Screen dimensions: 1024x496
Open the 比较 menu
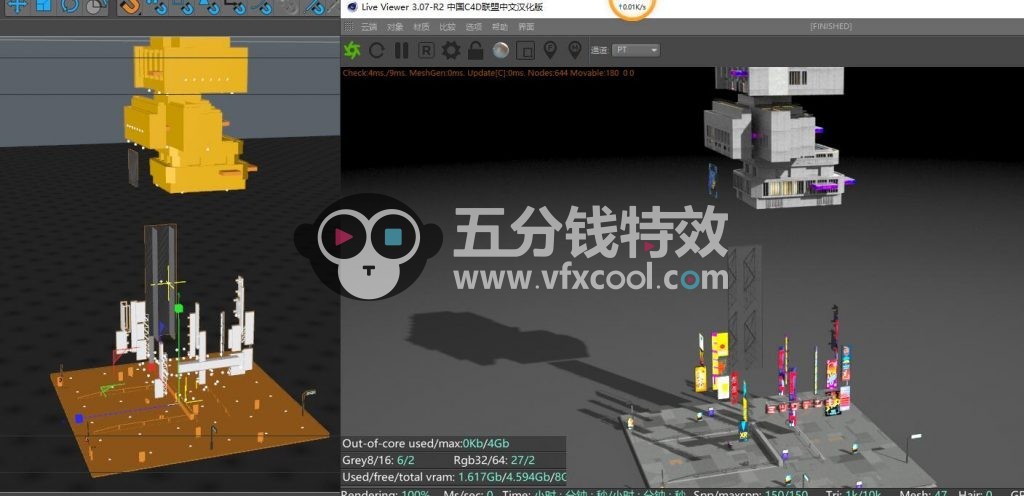click(x=447, y=27)
